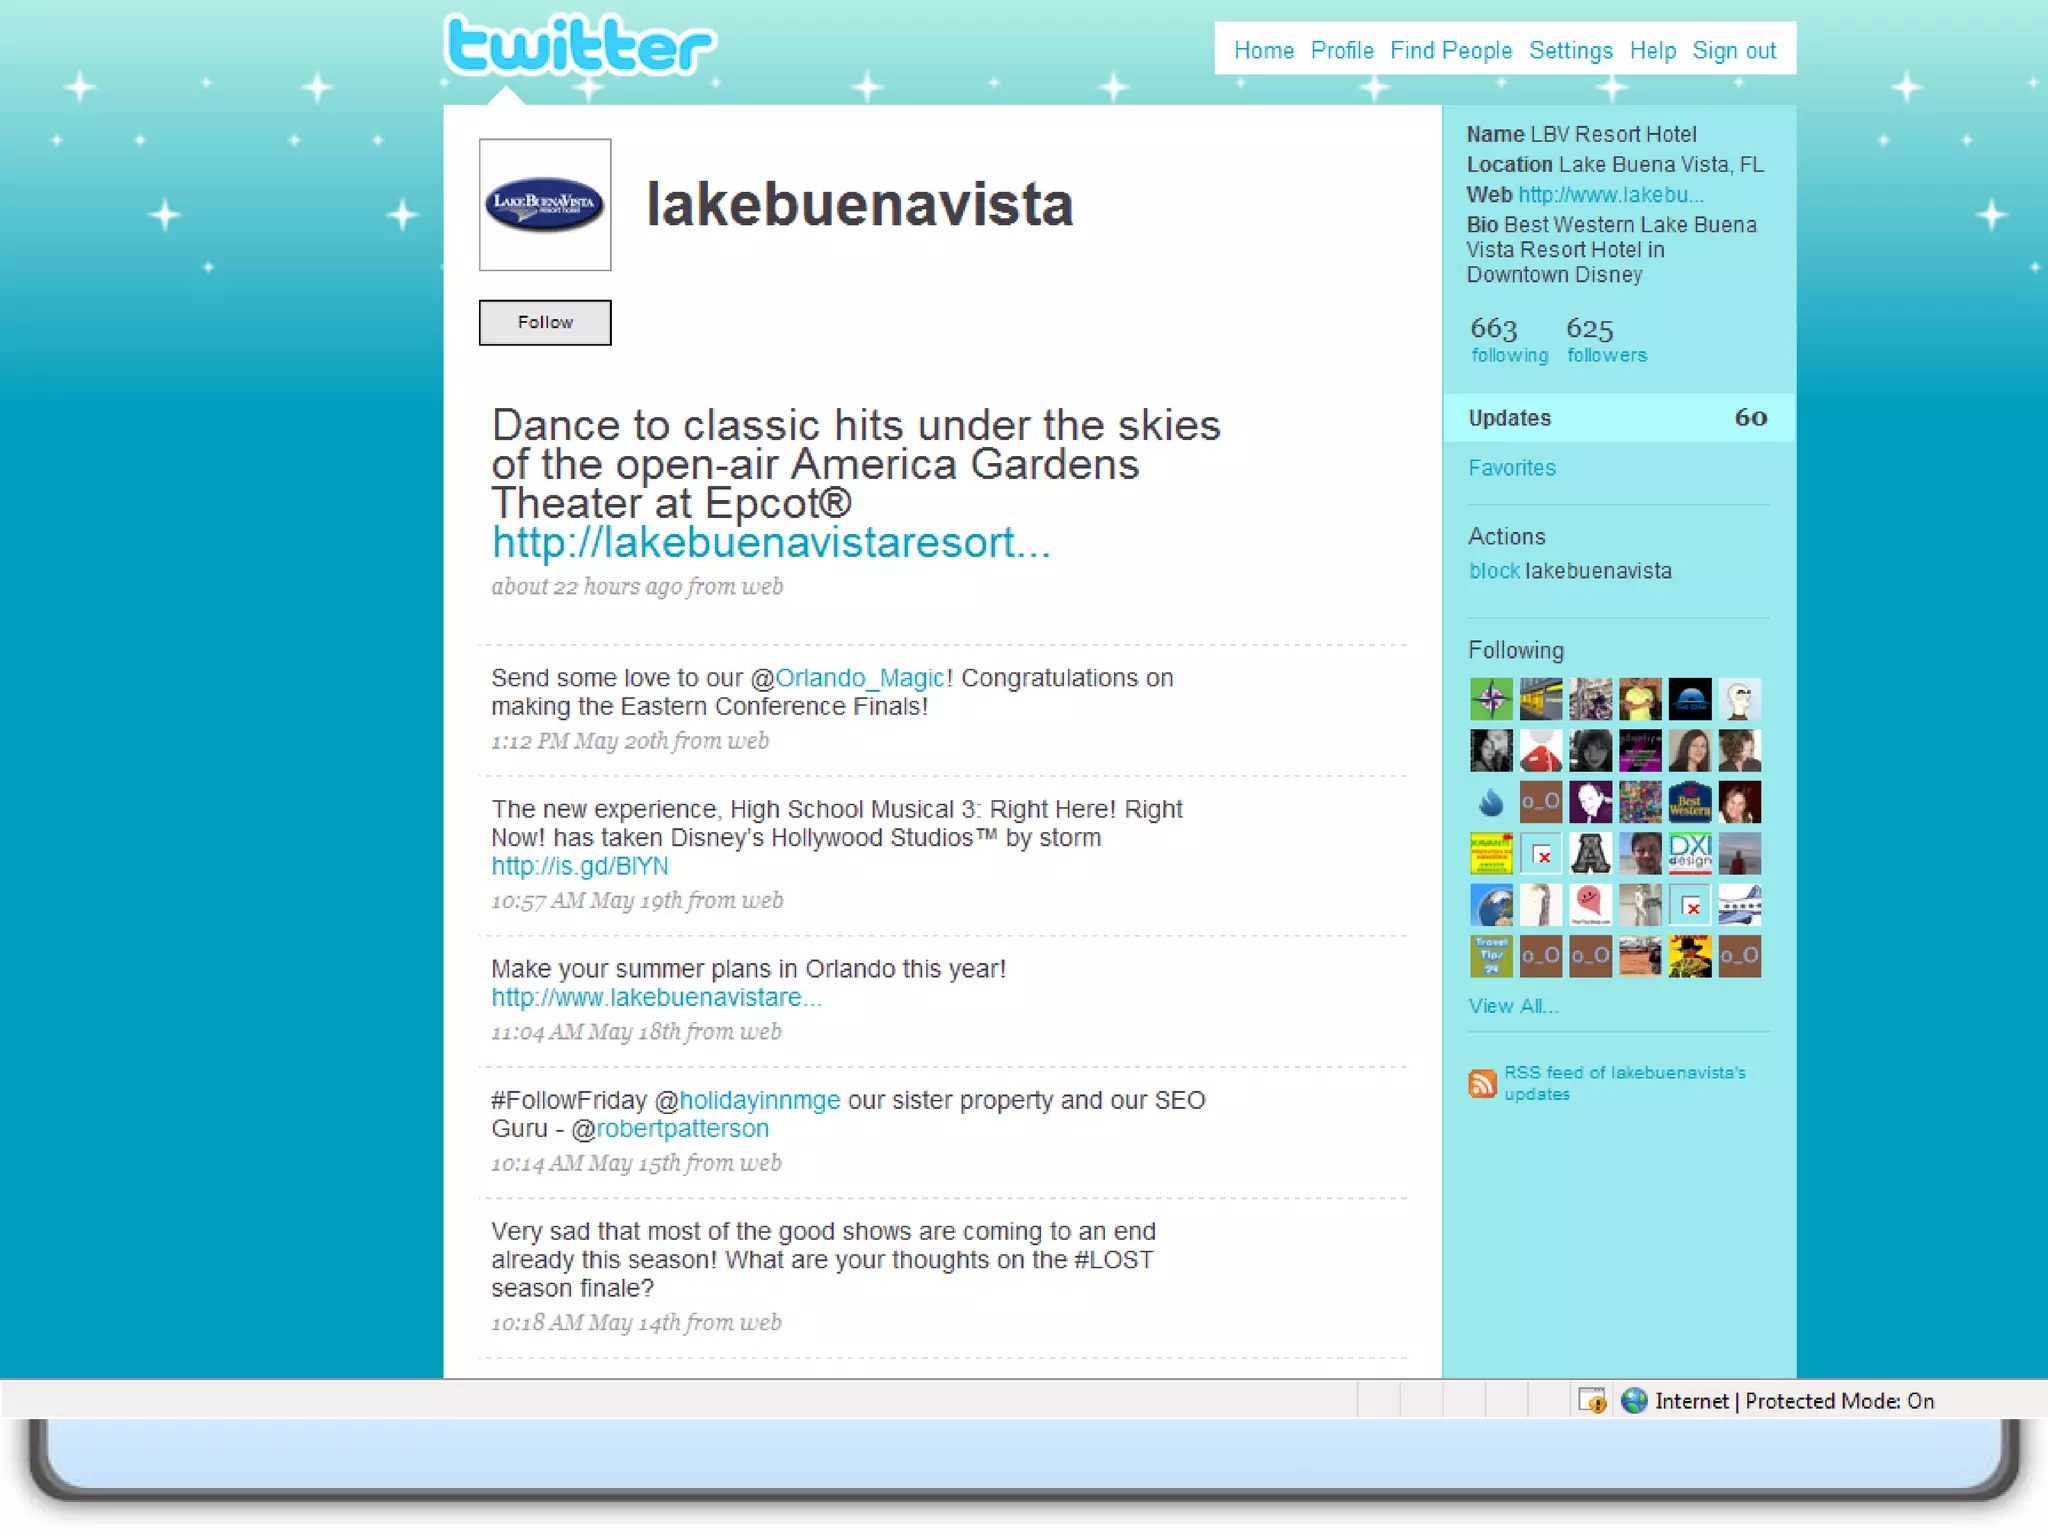2048x1536 pixels.
Task: Select the Travel Tips 24 avatar
Action: pos(1490,956)
